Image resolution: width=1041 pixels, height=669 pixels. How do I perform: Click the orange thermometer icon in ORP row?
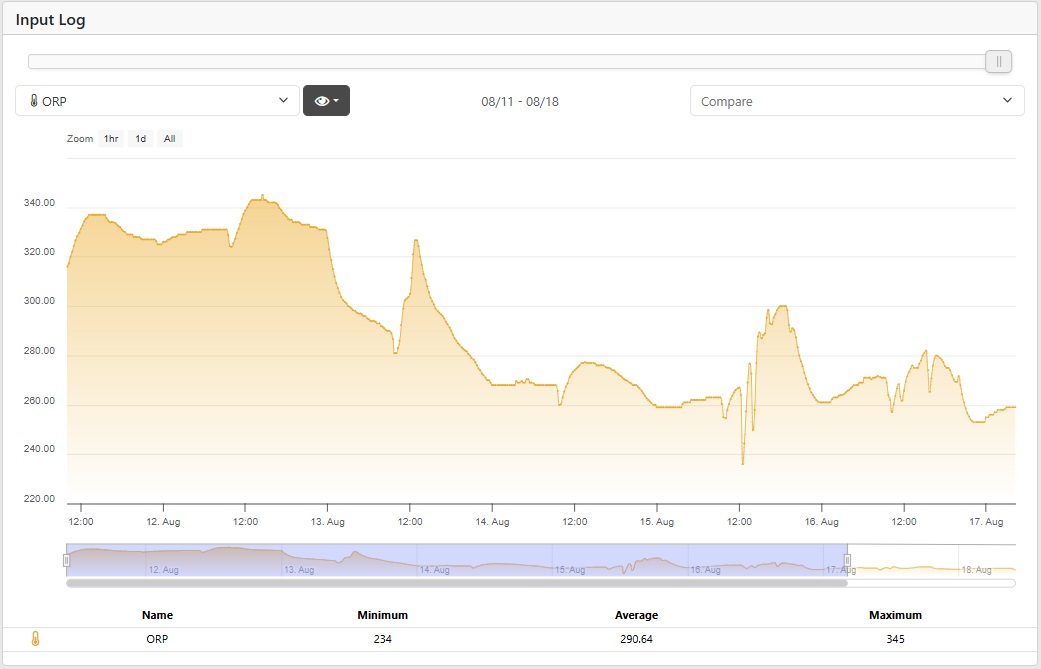coord(35,639)
